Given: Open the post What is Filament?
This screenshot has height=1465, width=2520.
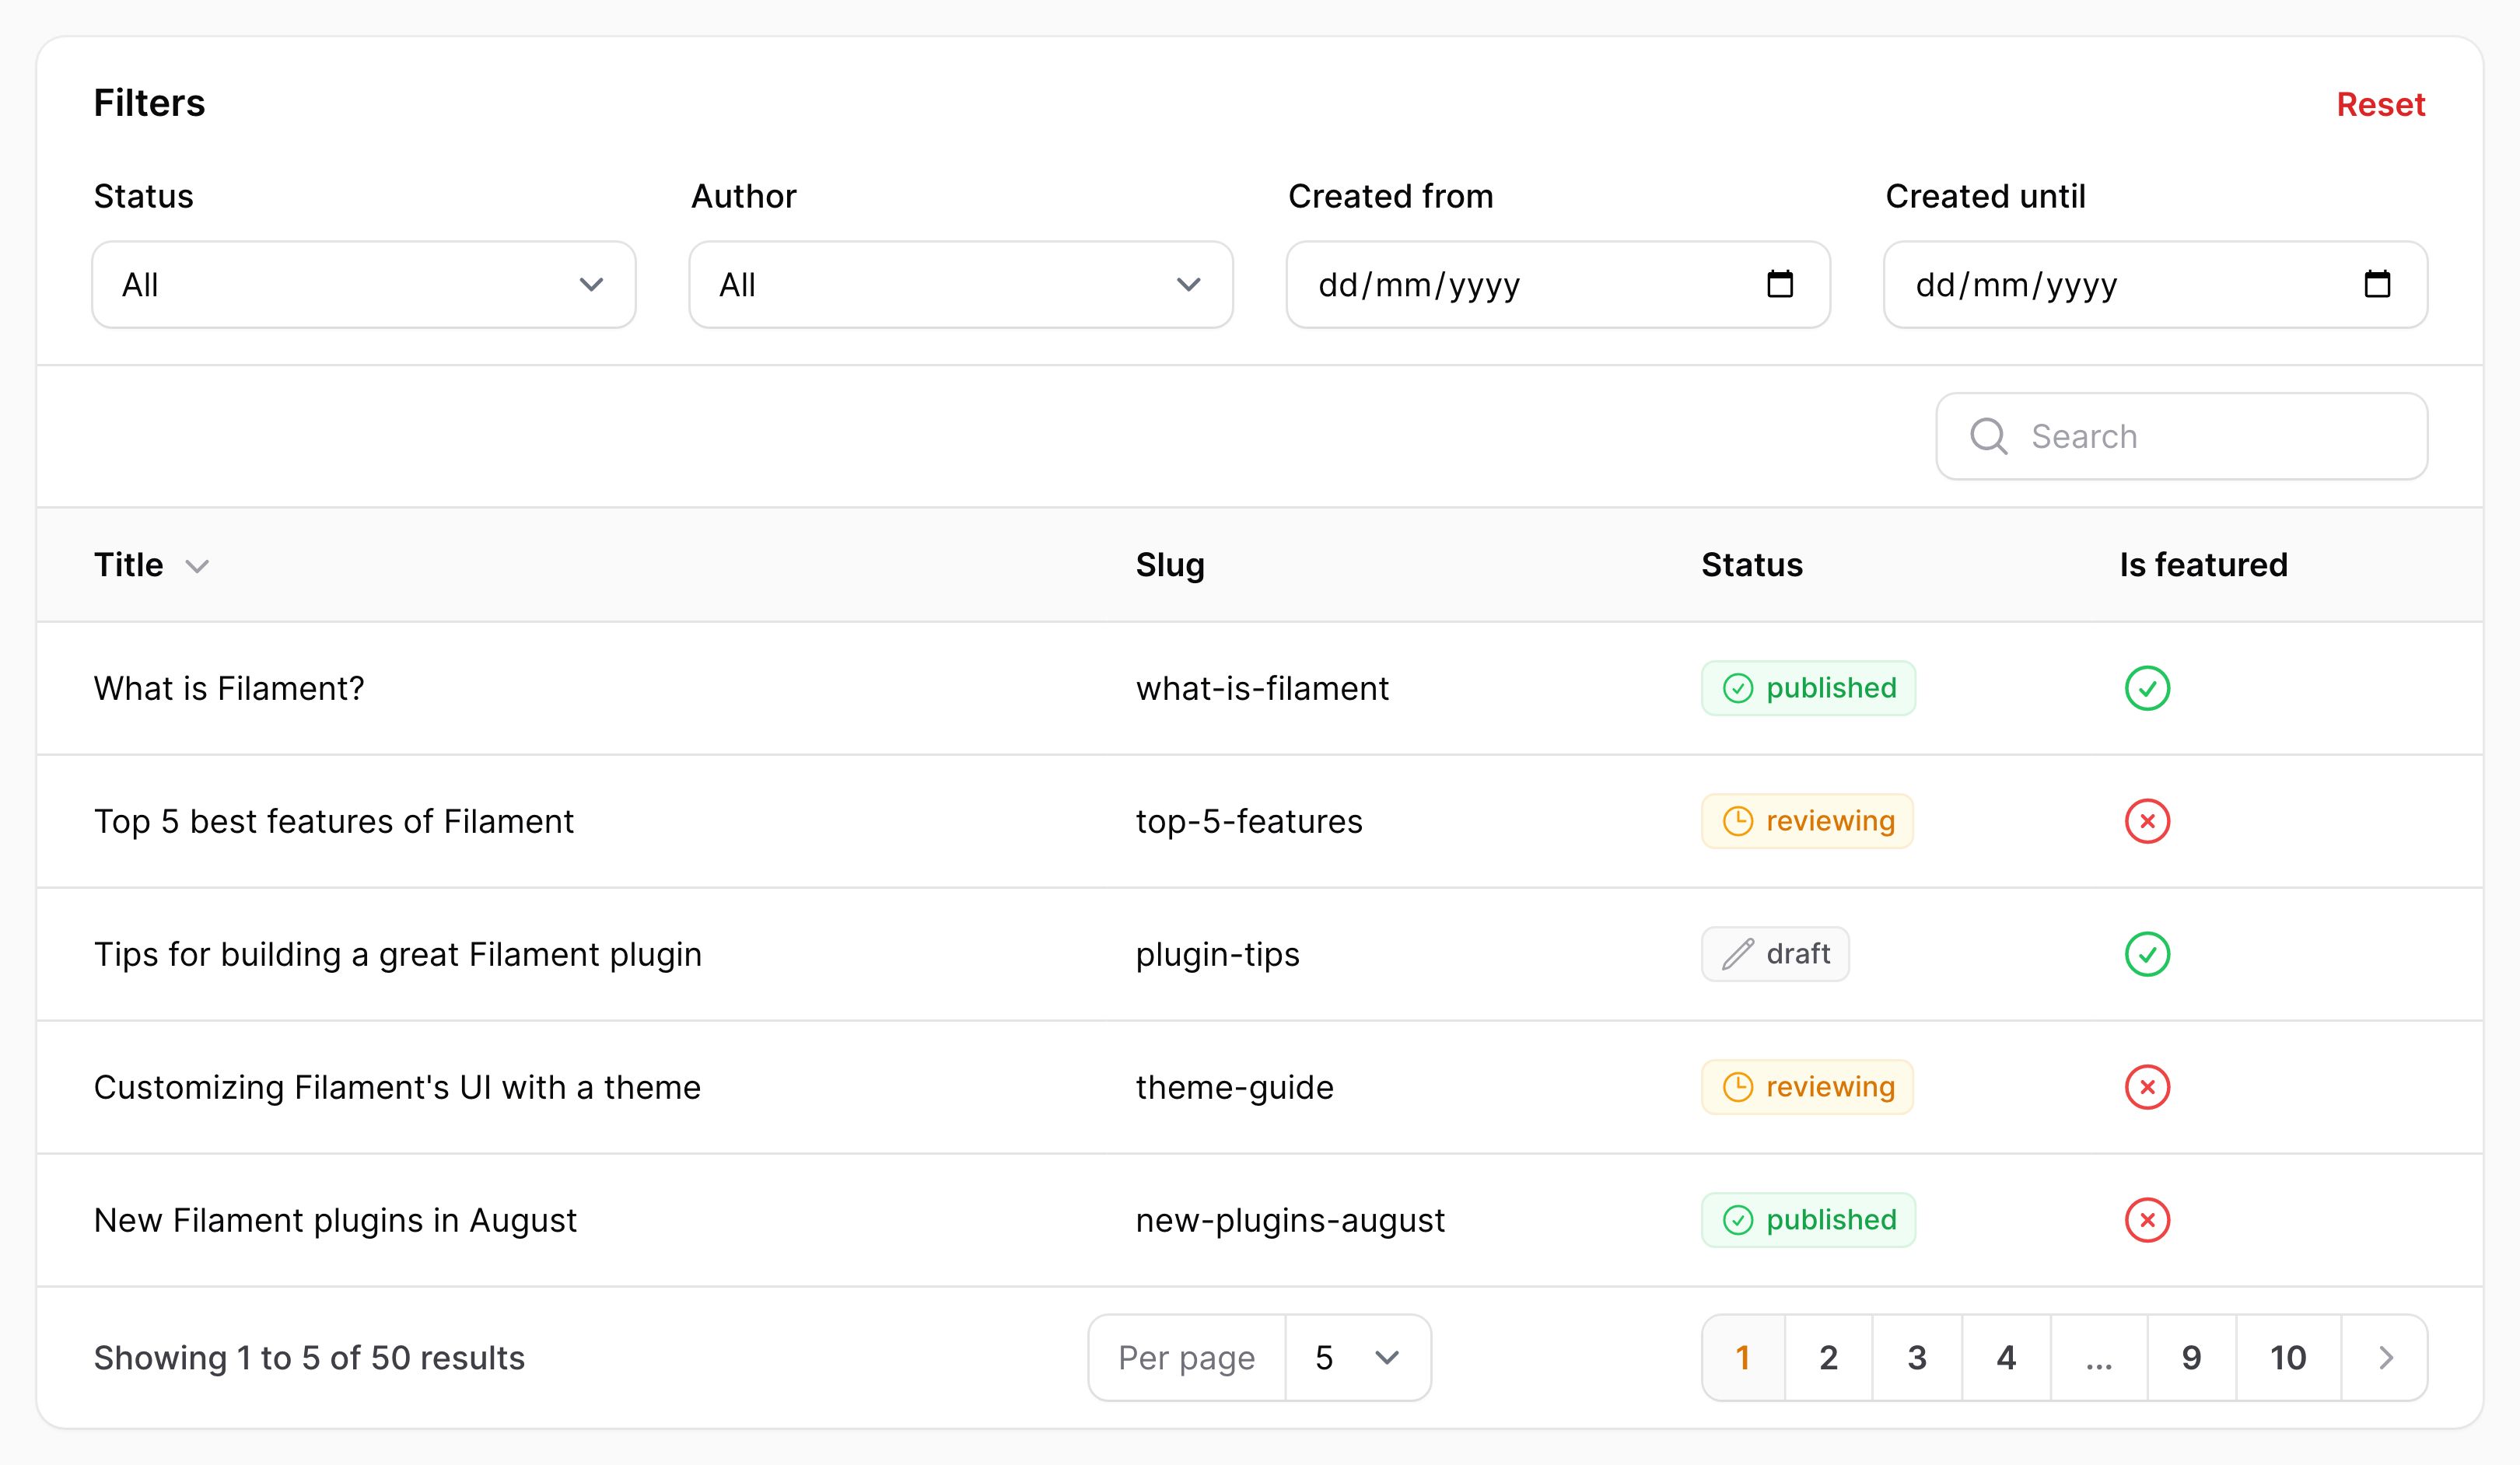Looking at the screenshot, I should (x=229, y=688).
